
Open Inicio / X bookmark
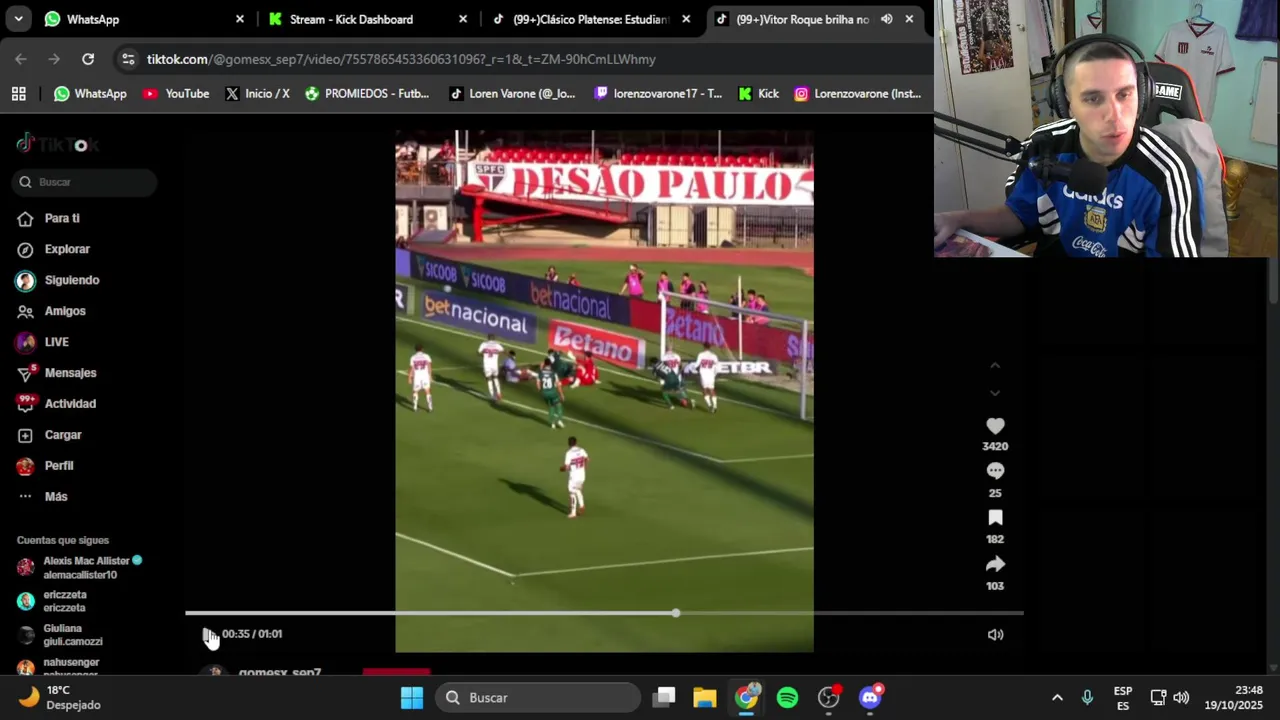257,93
